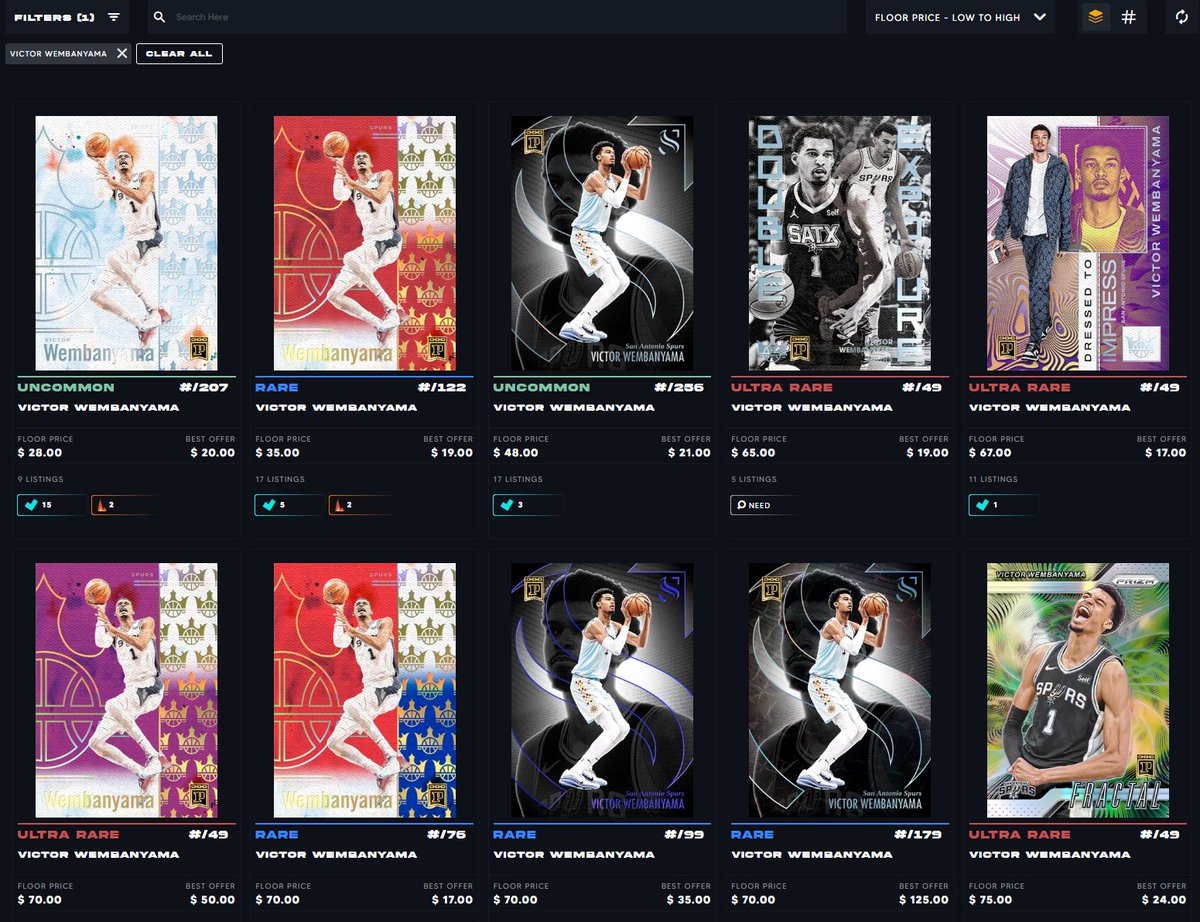Click the $ 75.00 floor price

tap(991, 899)
